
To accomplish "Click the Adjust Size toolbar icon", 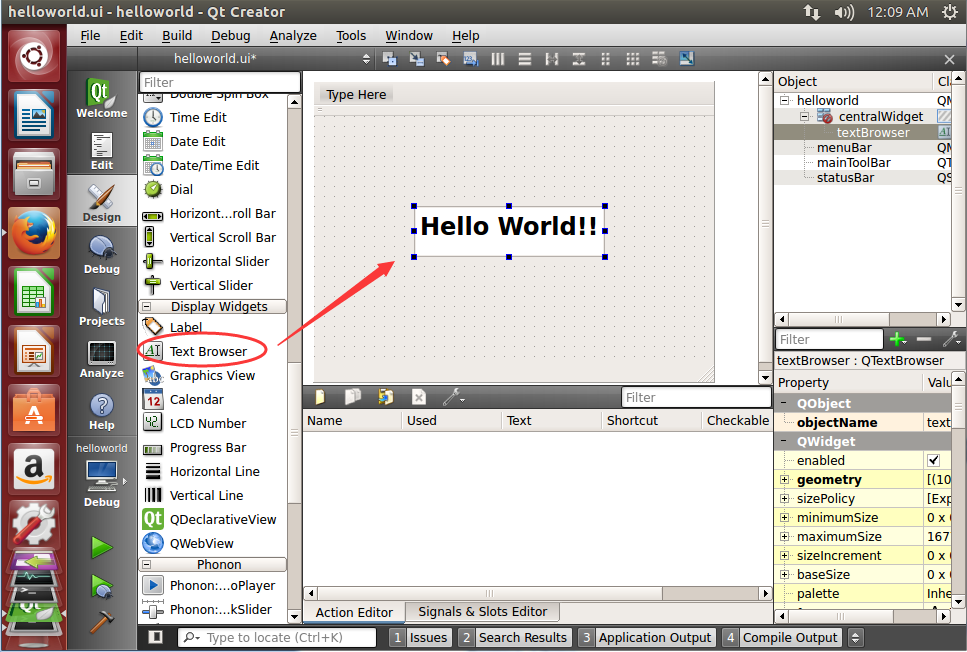I will click(x=686, y=59).
